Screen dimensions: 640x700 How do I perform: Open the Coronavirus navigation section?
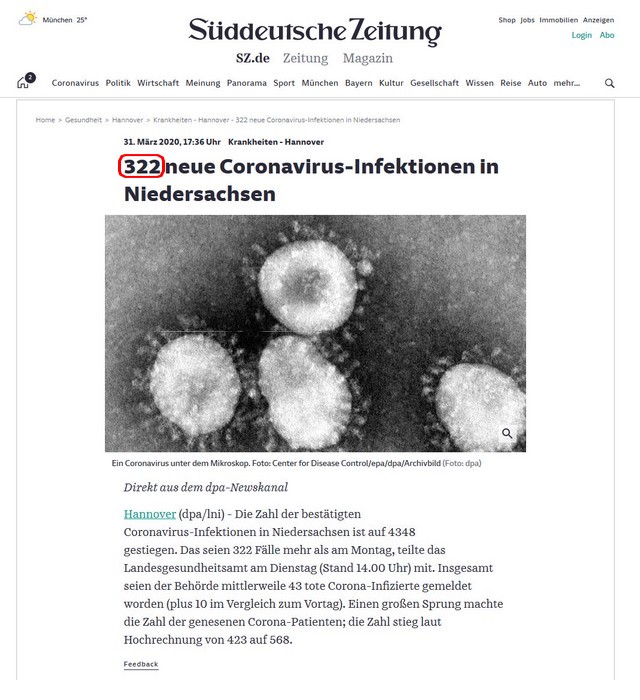pyautogui.click(x=75, y=83)
